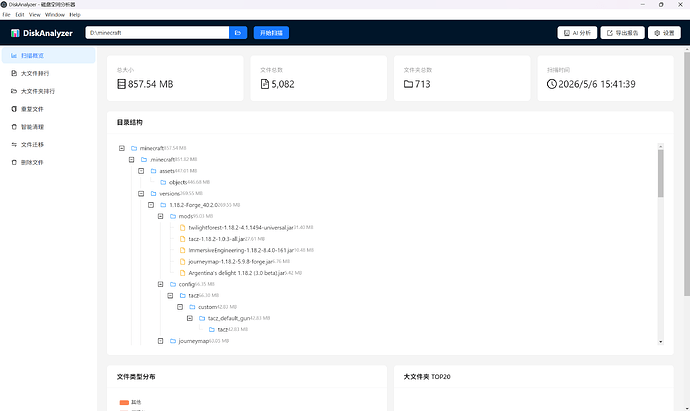Click the folder icon of mods row
690x411 pixels.
tap(173, 216)
